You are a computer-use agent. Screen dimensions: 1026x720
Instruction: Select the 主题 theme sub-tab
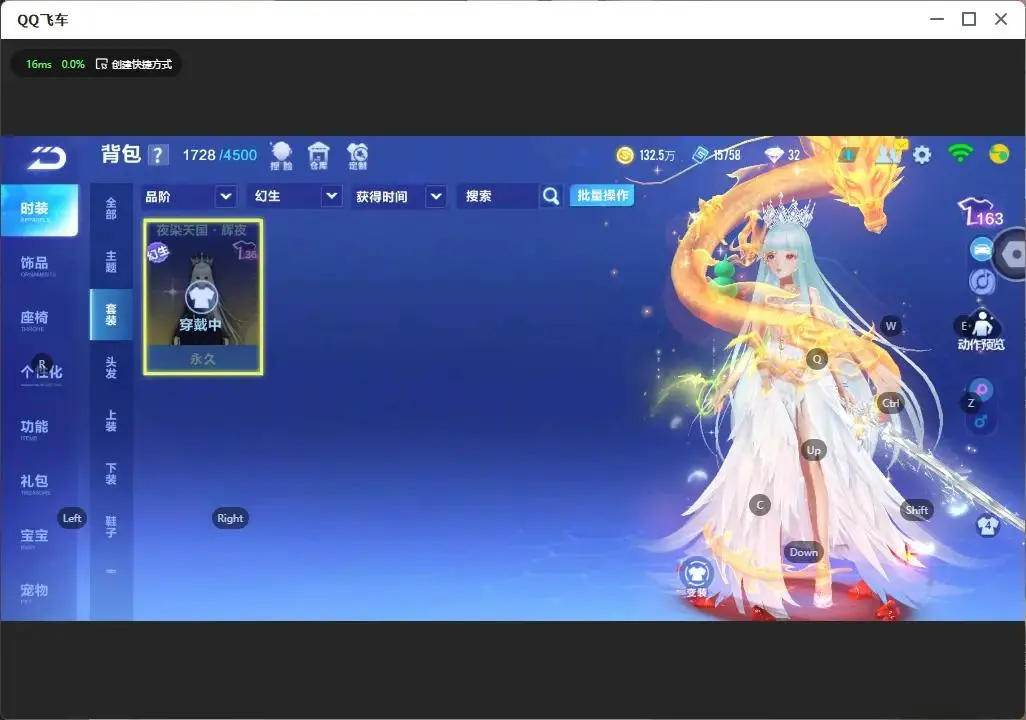tap(111, 262)
